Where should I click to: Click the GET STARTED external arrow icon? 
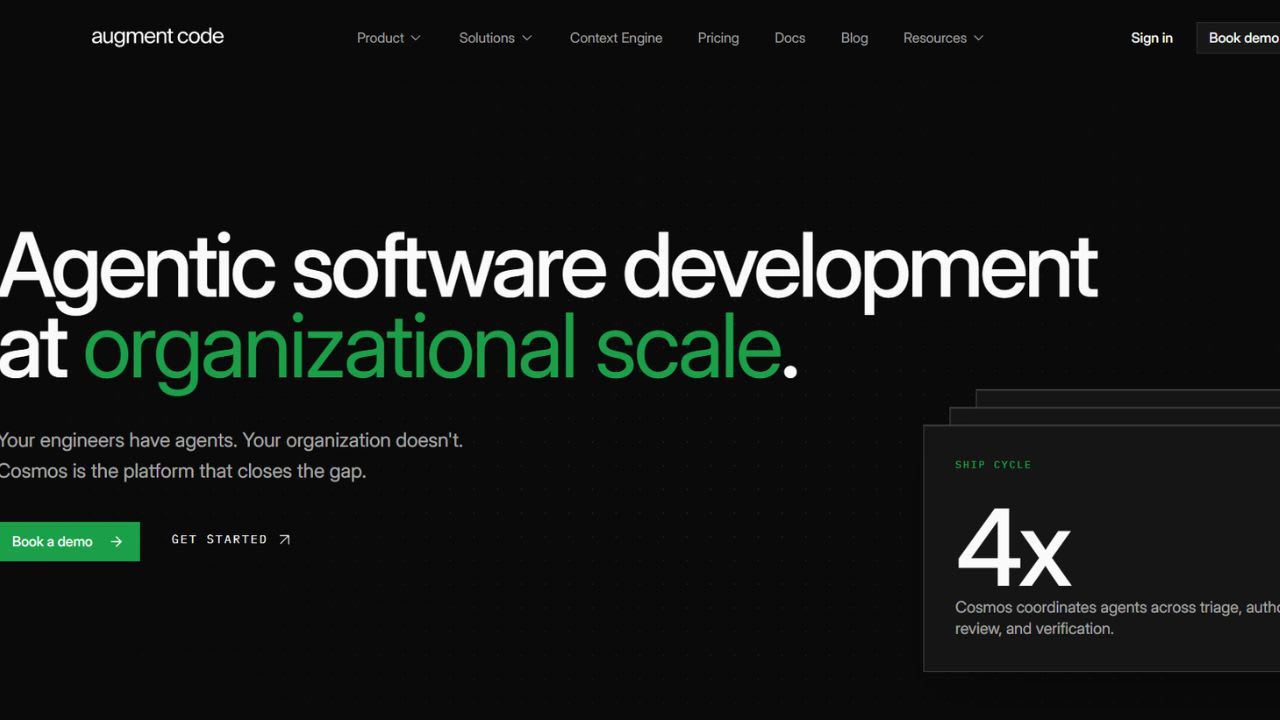click(284, 540)
